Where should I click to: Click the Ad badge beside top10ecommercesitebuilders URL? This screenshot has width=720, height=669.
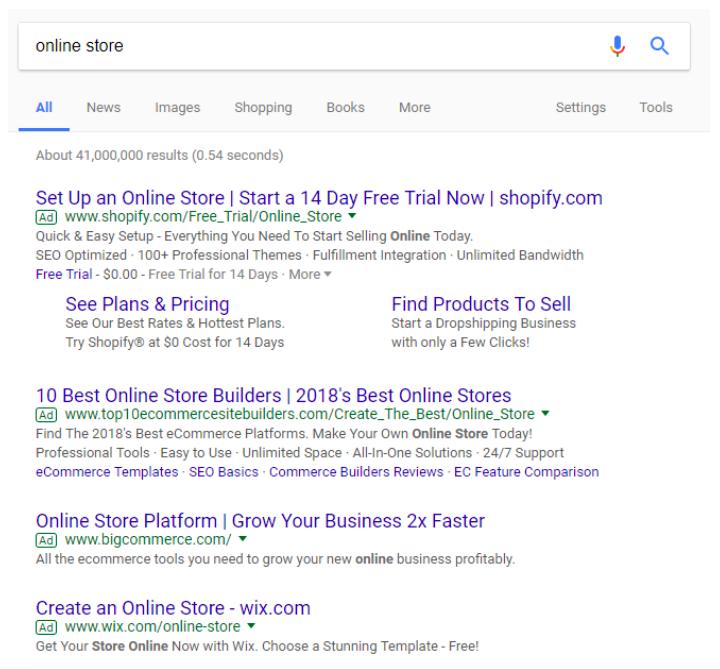pyautogui.click(x=46, y=415)
